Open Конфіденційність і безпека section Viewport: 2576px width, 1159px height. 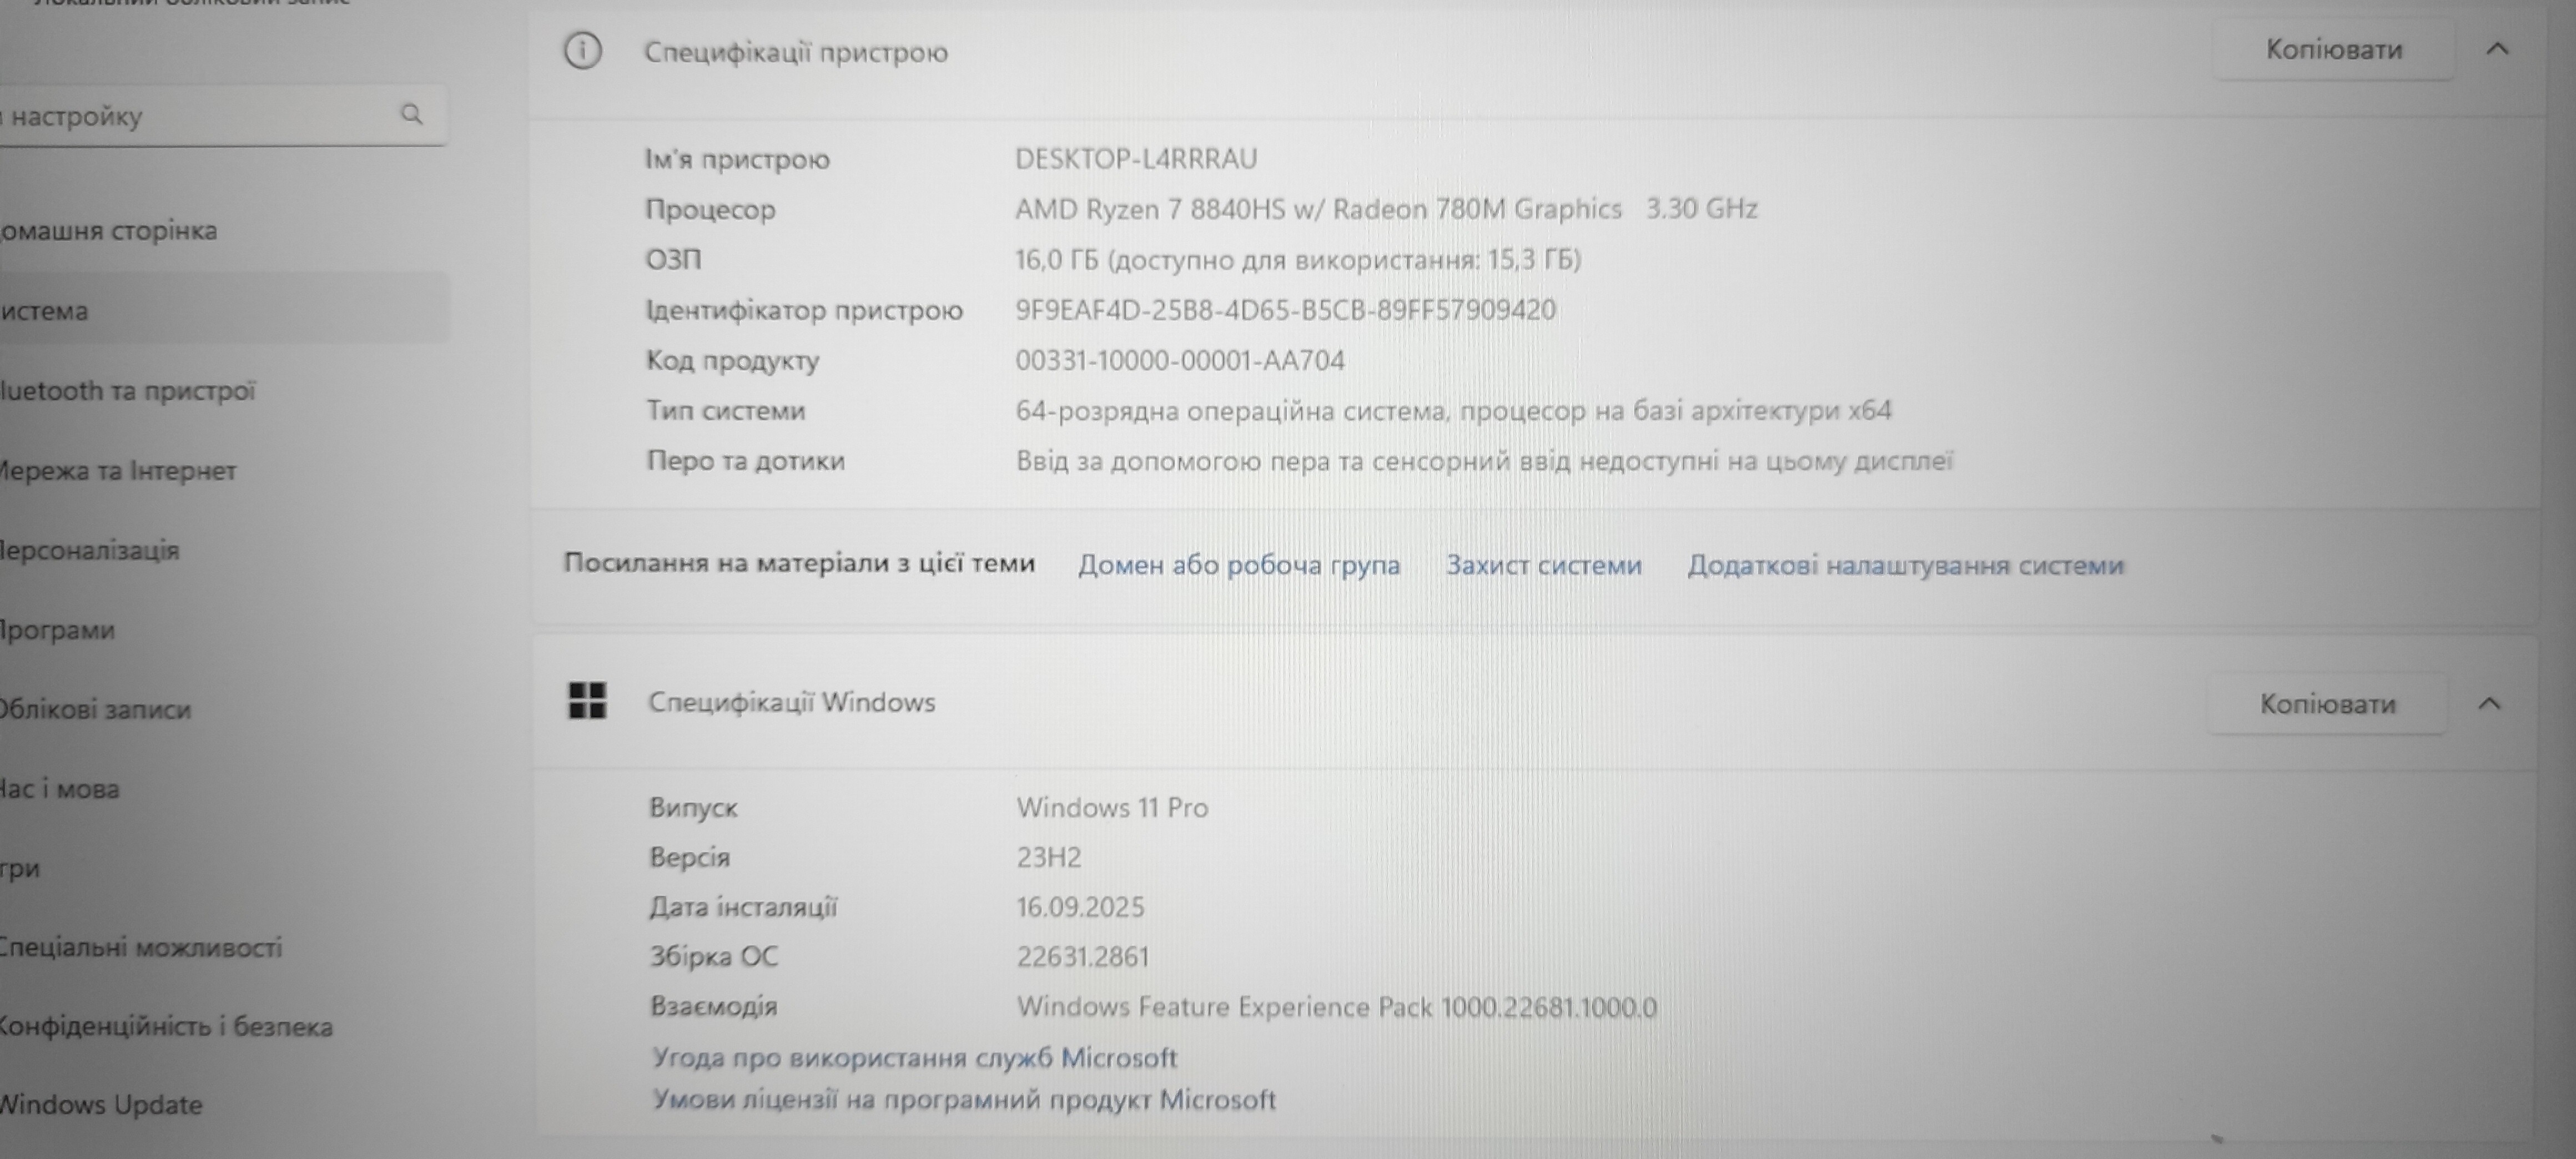coord(165,1026)
